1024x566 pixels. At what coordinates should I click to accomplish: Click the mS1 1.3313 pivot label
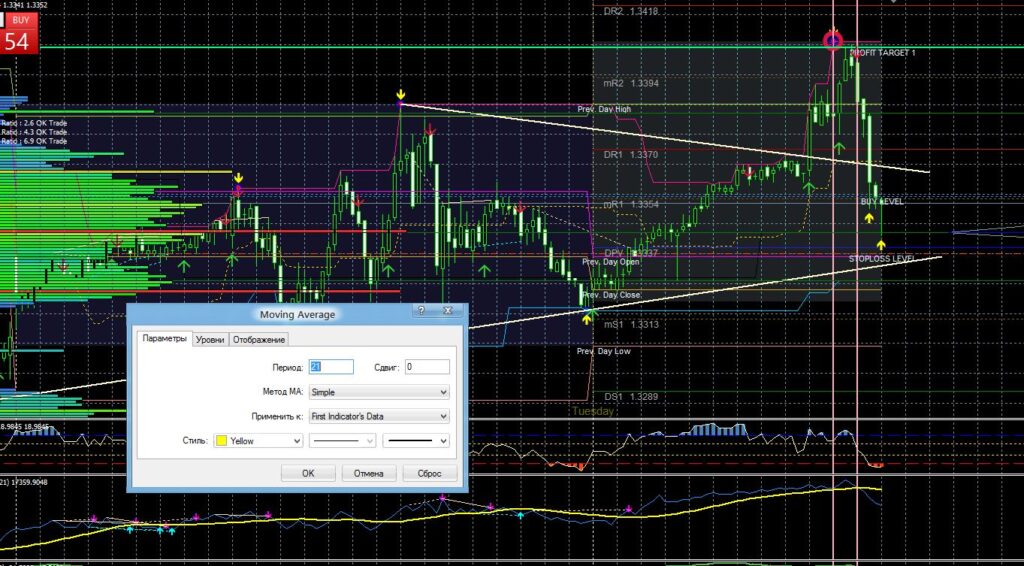point(631,324)
